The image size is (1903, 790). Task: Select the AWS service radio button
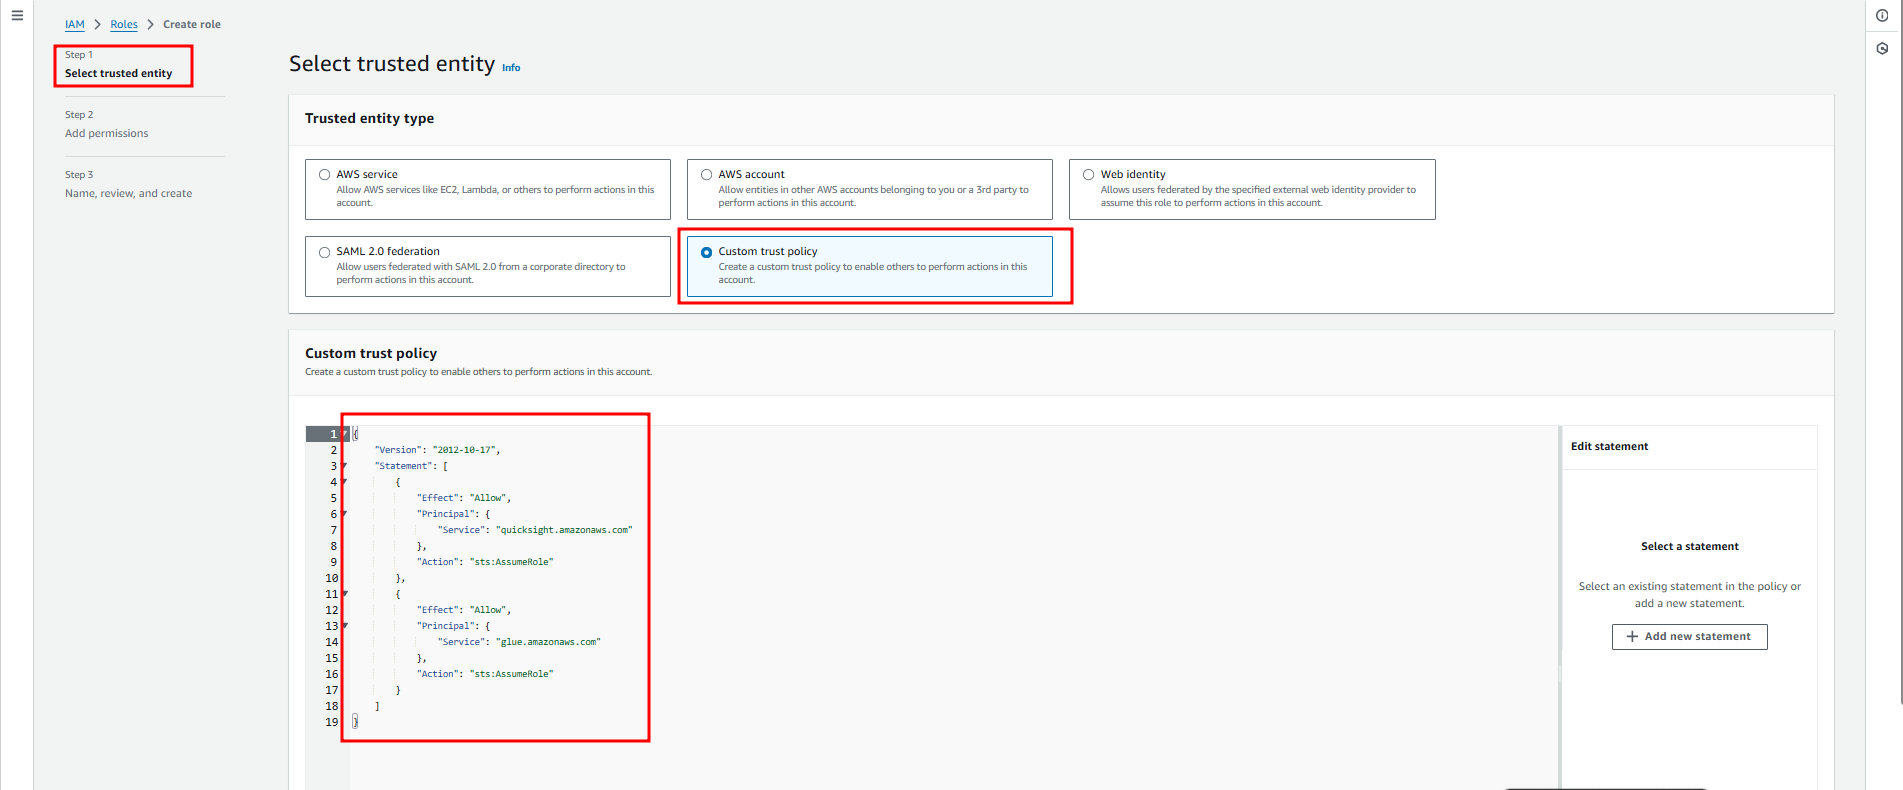click(324, 175)
